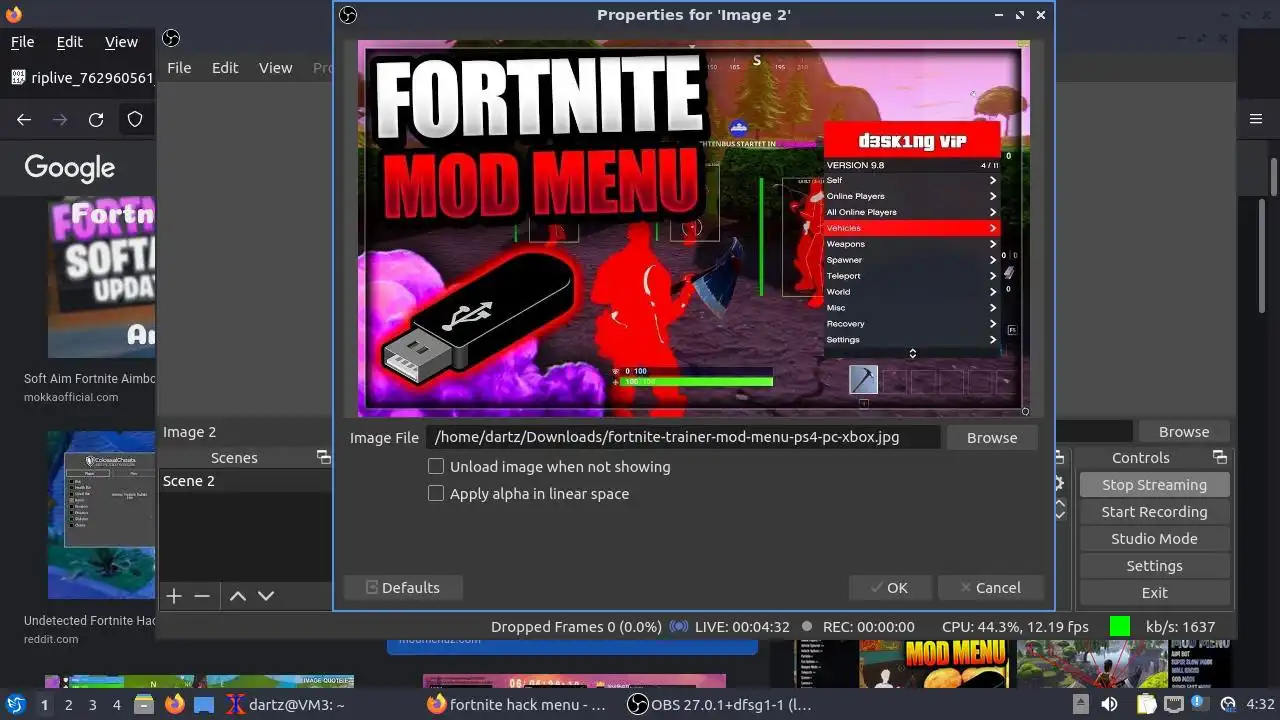This screenshot has width=1280, height=720.
Task: Switch to OBS 27.0.1 taskbar entry
Action: click(x=718, y=704)
